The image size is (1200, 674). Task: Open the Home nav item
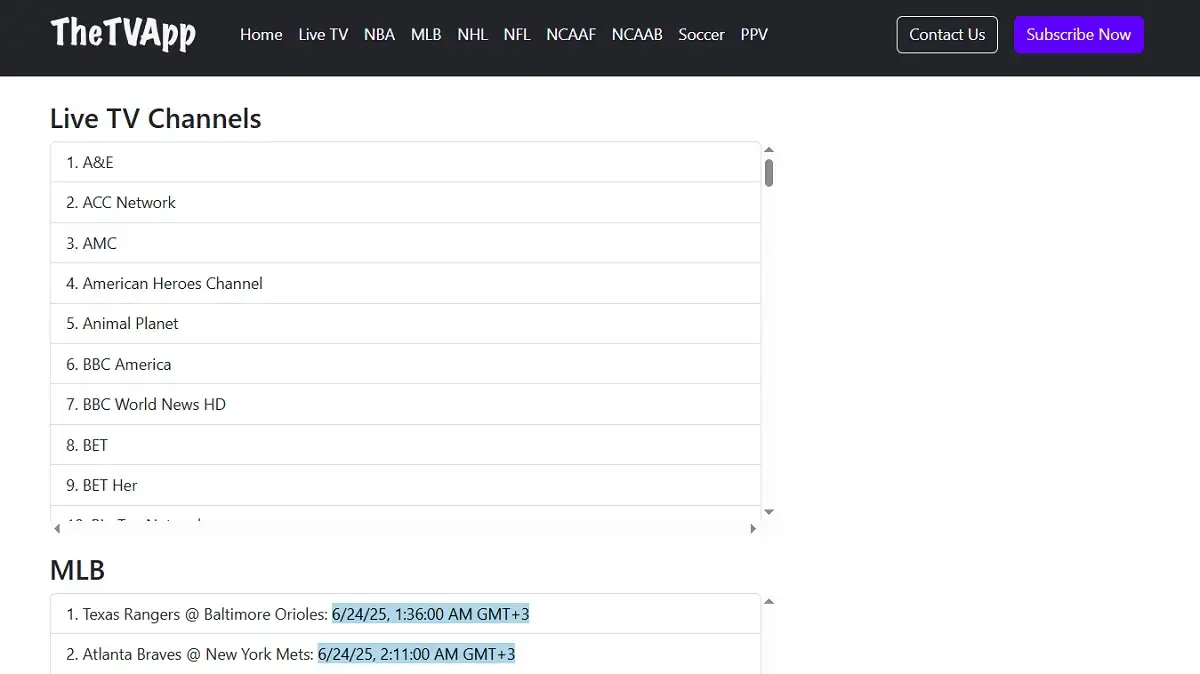point(261,34)
